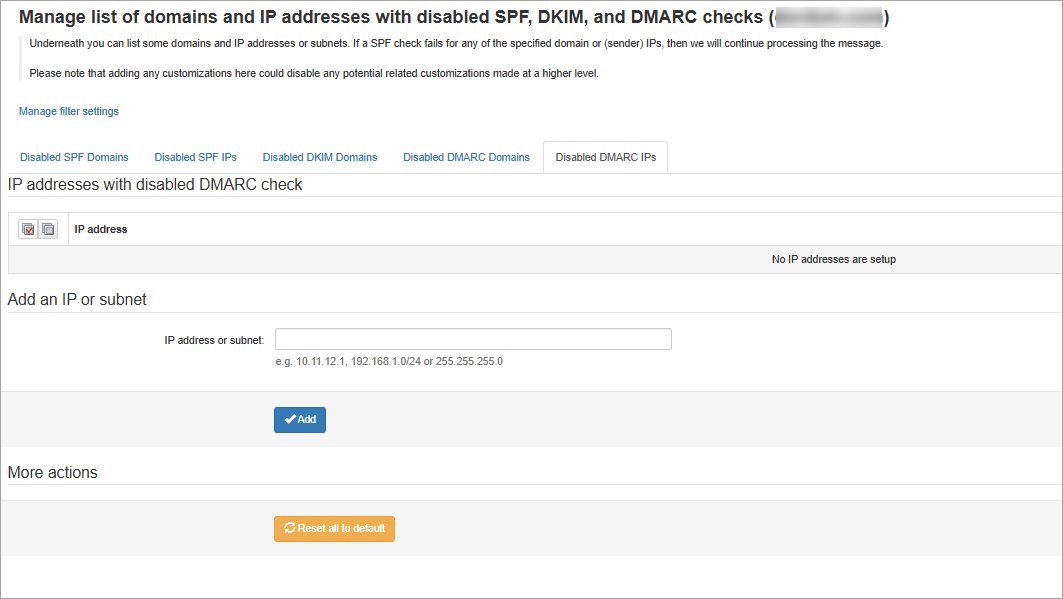Click the IP address column header
The image size is (1063, 599).
(x=101, y=229)
